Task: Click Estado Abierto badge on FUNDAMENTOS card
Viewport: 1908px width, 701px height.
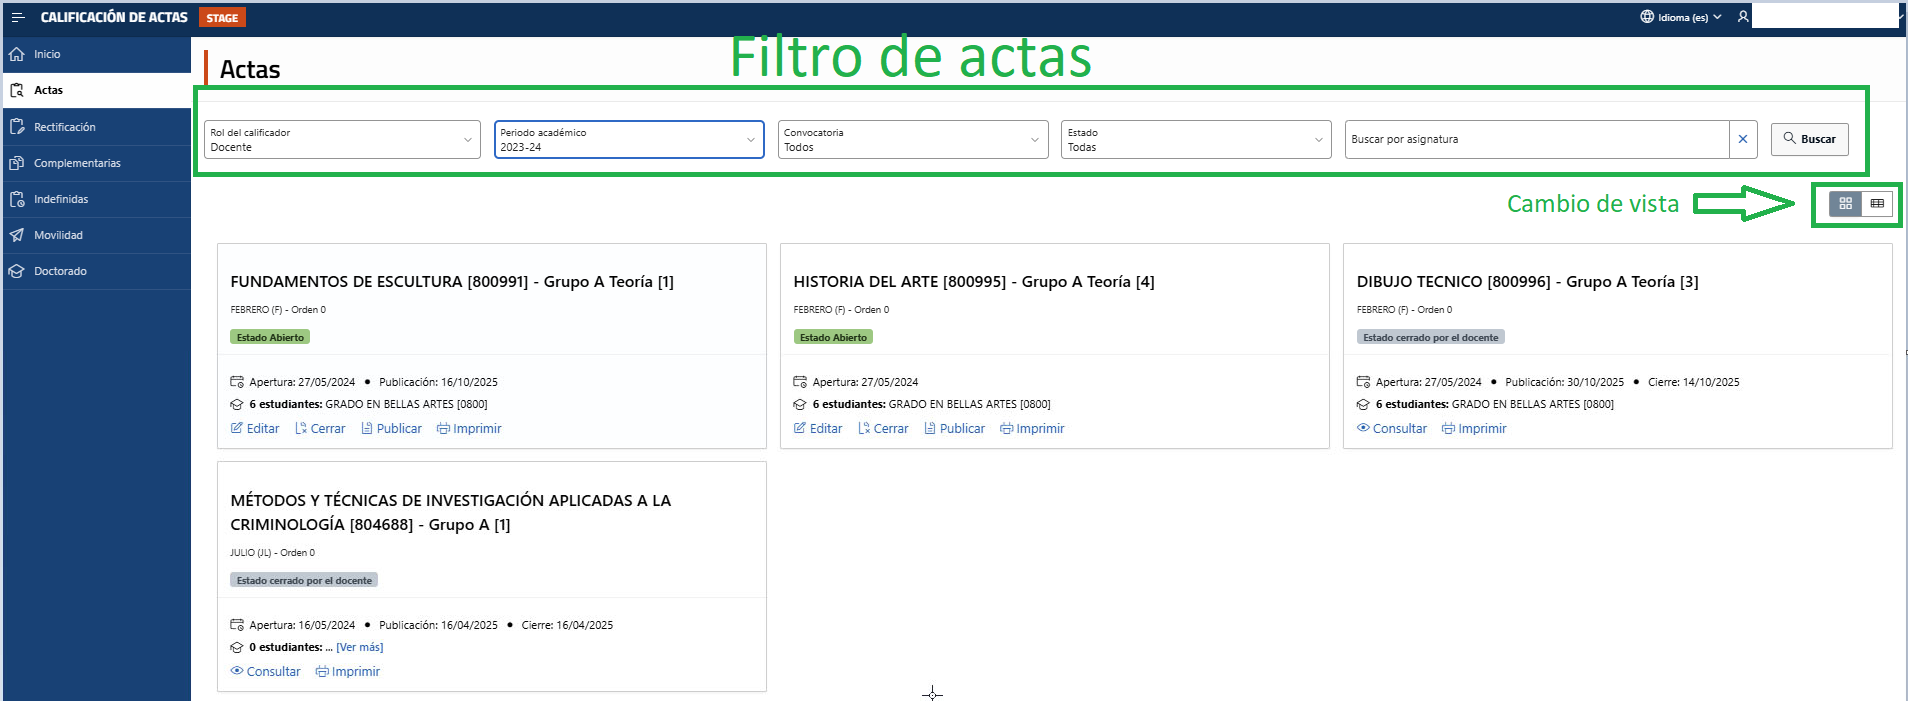Action: pos(270,337)
